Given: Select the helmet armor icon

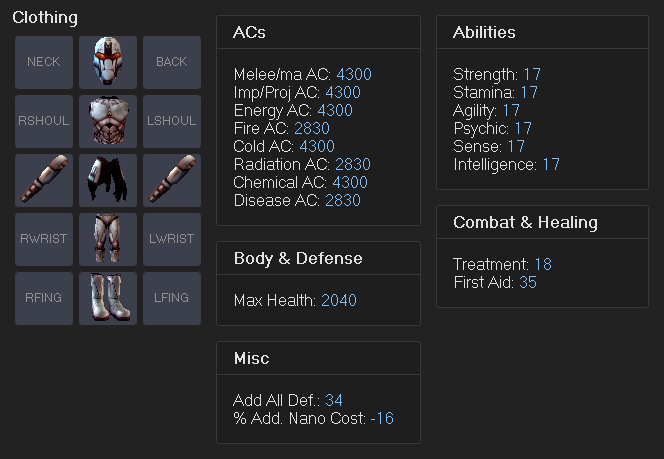Looking at the screenshot, I should [x=108, y=62].
